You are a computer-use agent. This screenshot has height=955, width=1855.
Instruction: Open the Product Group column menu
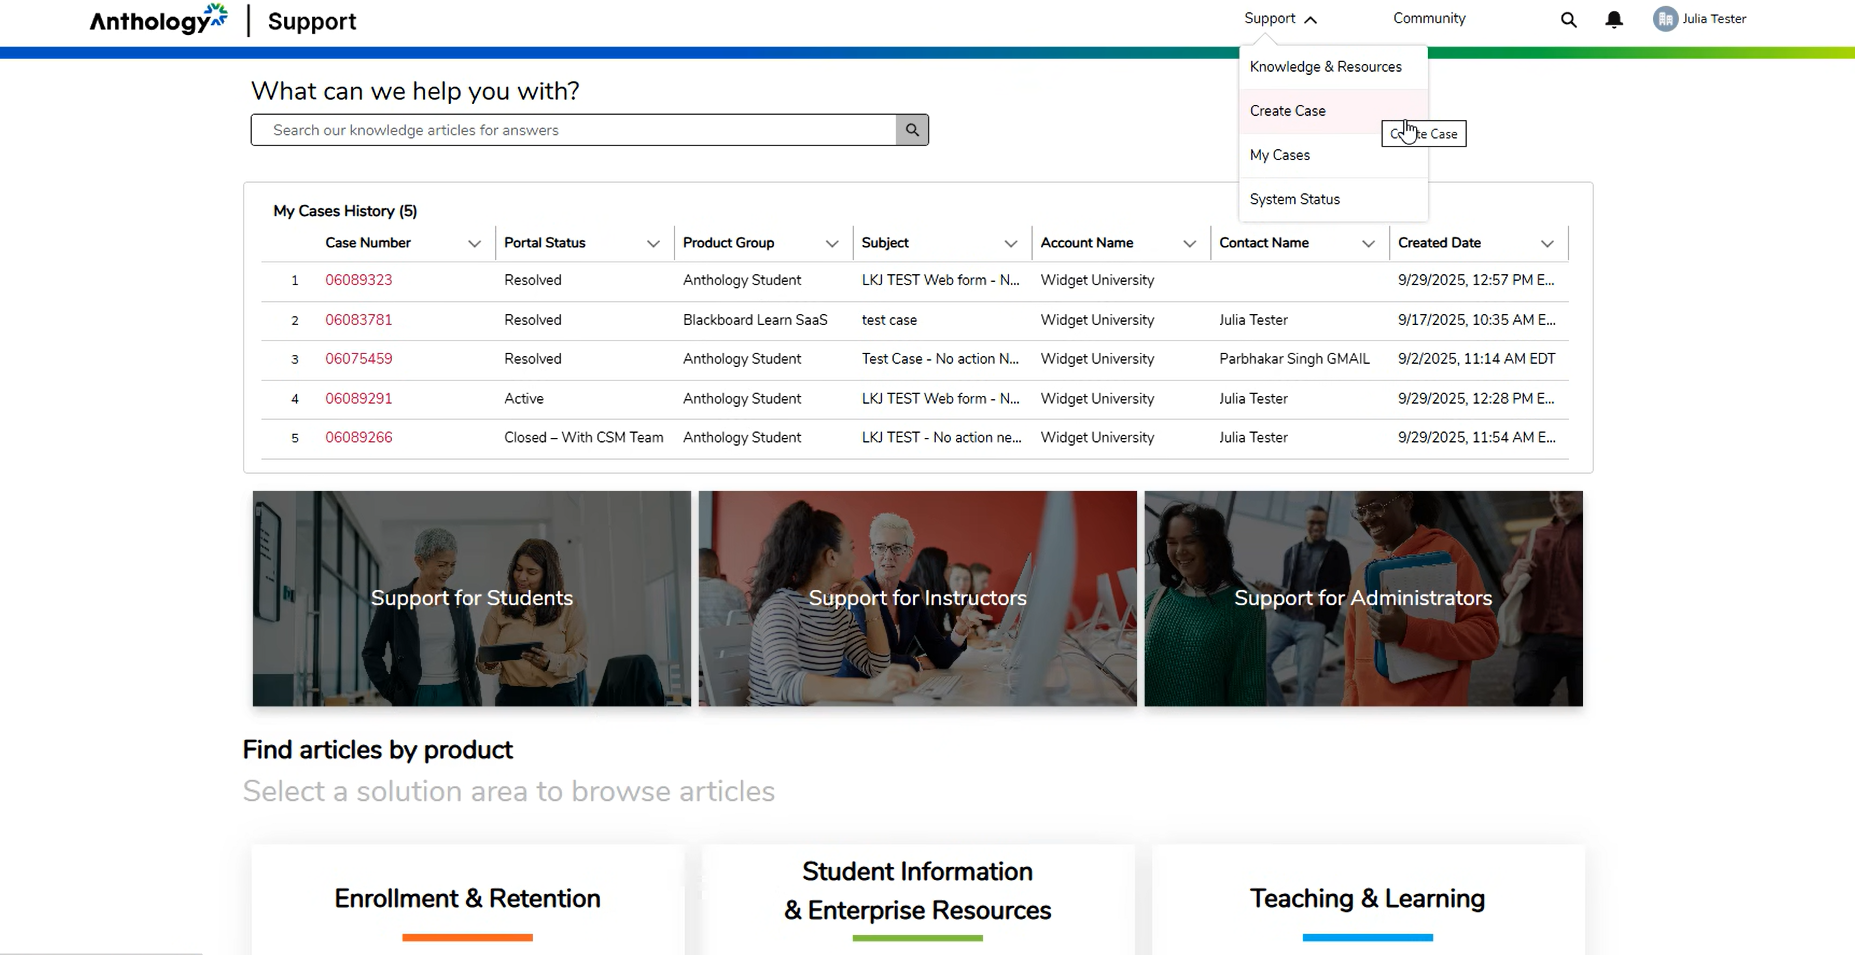pyautogui.click(x=831, y=244)
